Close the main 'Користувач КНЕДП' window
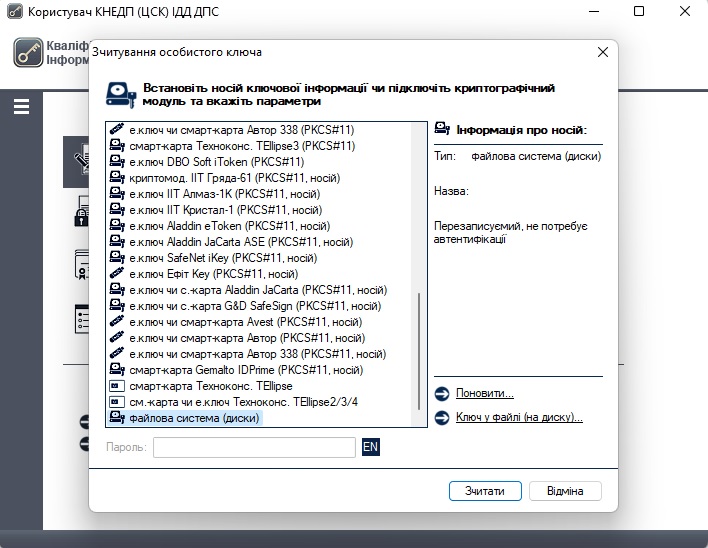708x548 pixels. [x=685, y=11]
